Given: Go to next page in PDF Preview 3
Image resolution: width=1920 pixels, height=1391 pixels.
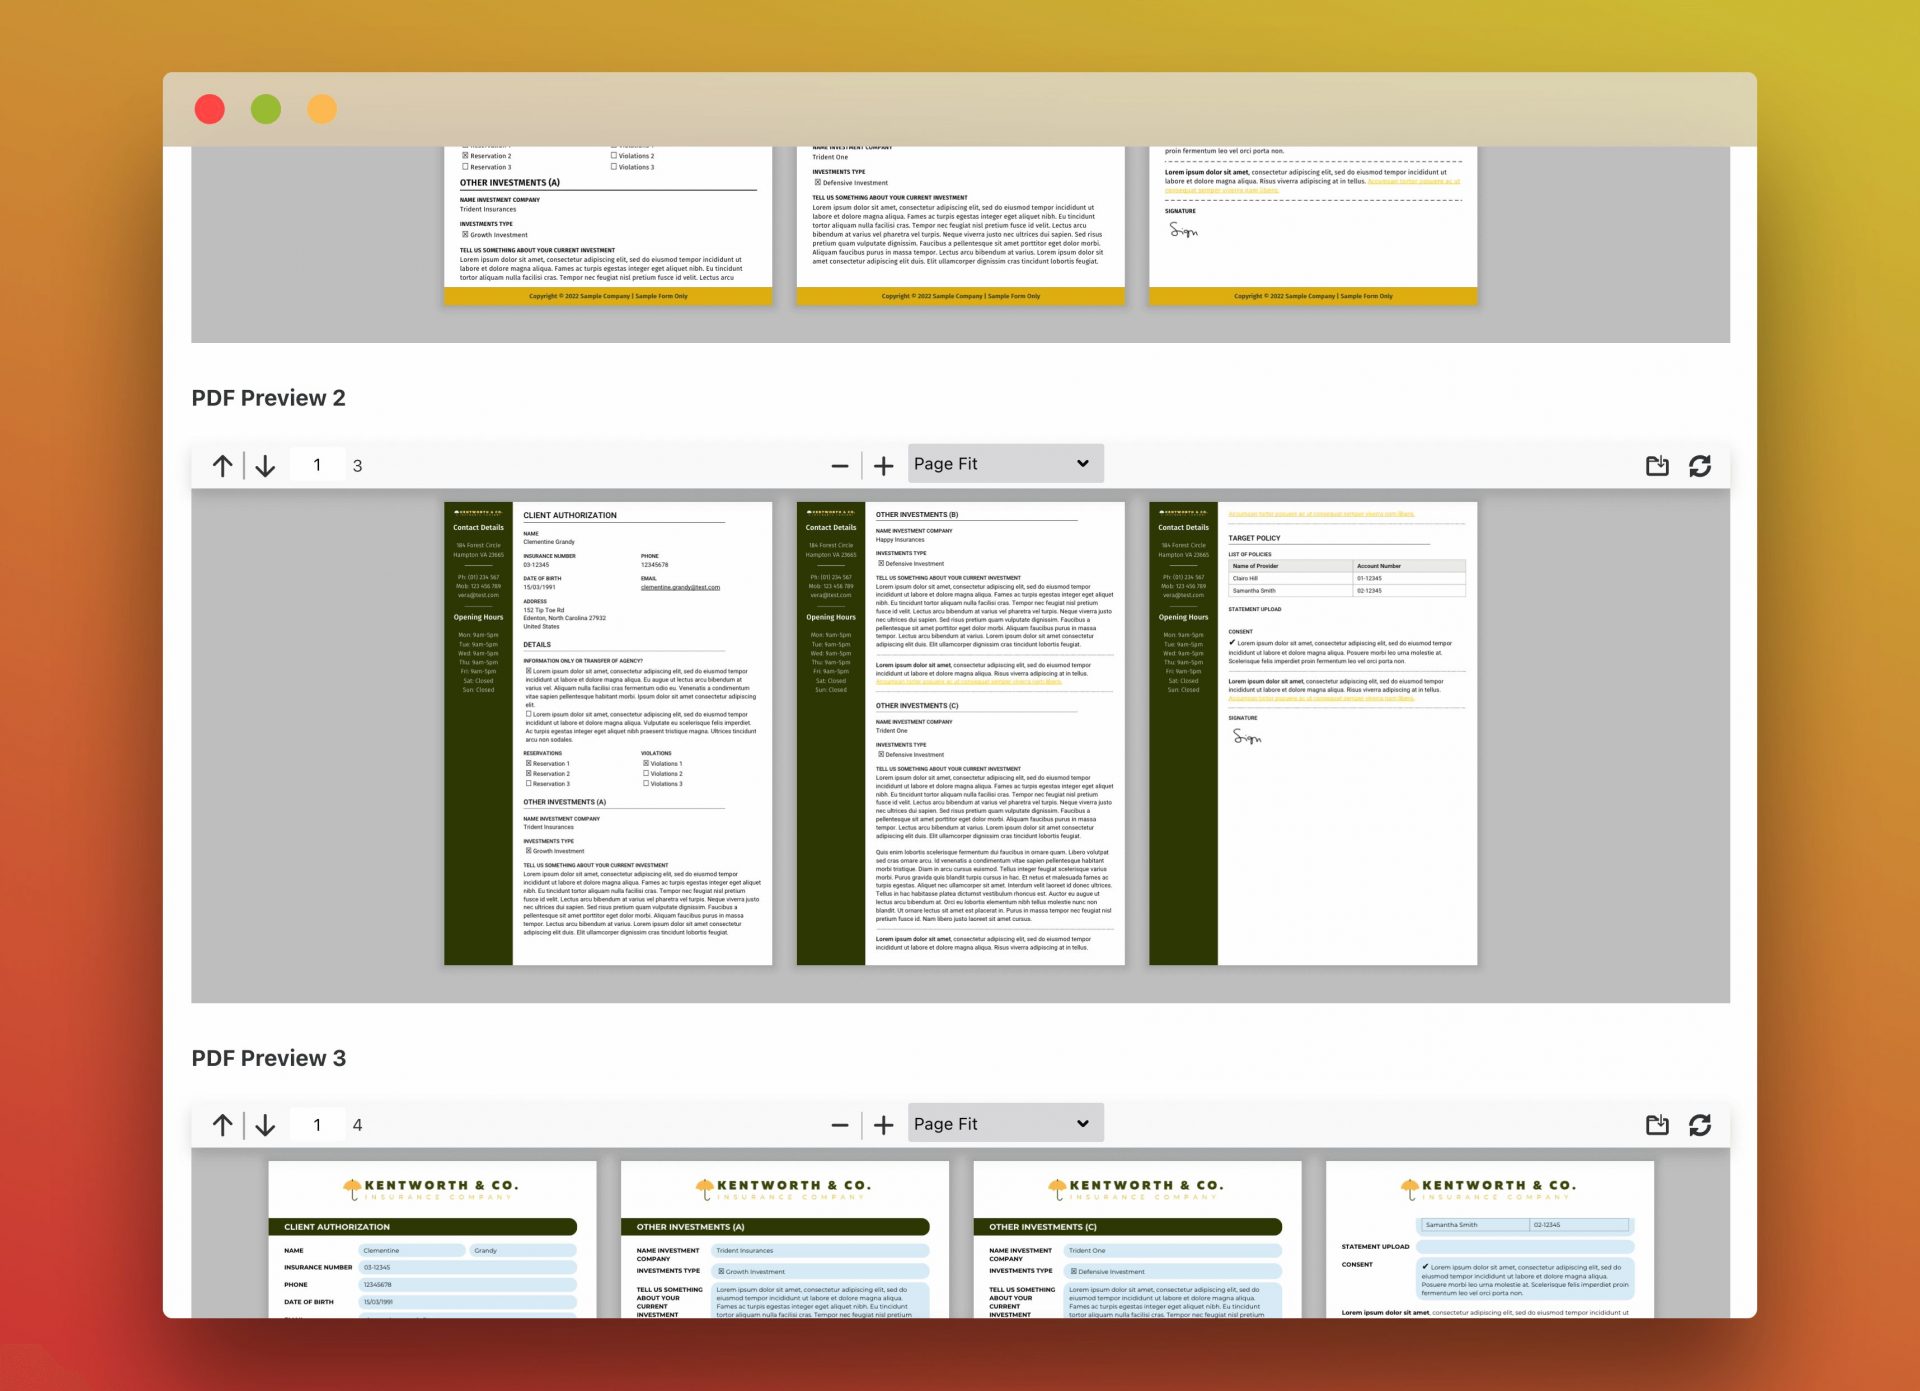Looking at the screenshot, I should pyautogui.click(x=265, y=1125).
